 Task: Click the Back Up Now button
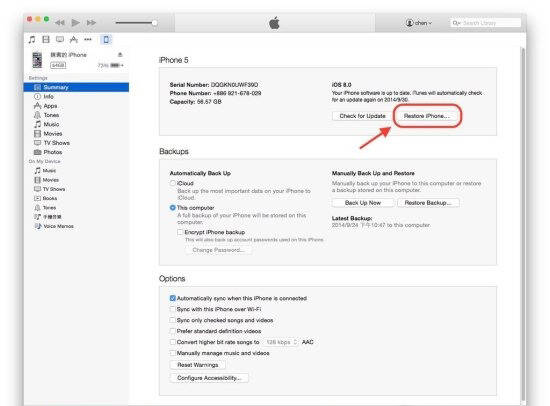pyautogui.click(x=363, y=203)
